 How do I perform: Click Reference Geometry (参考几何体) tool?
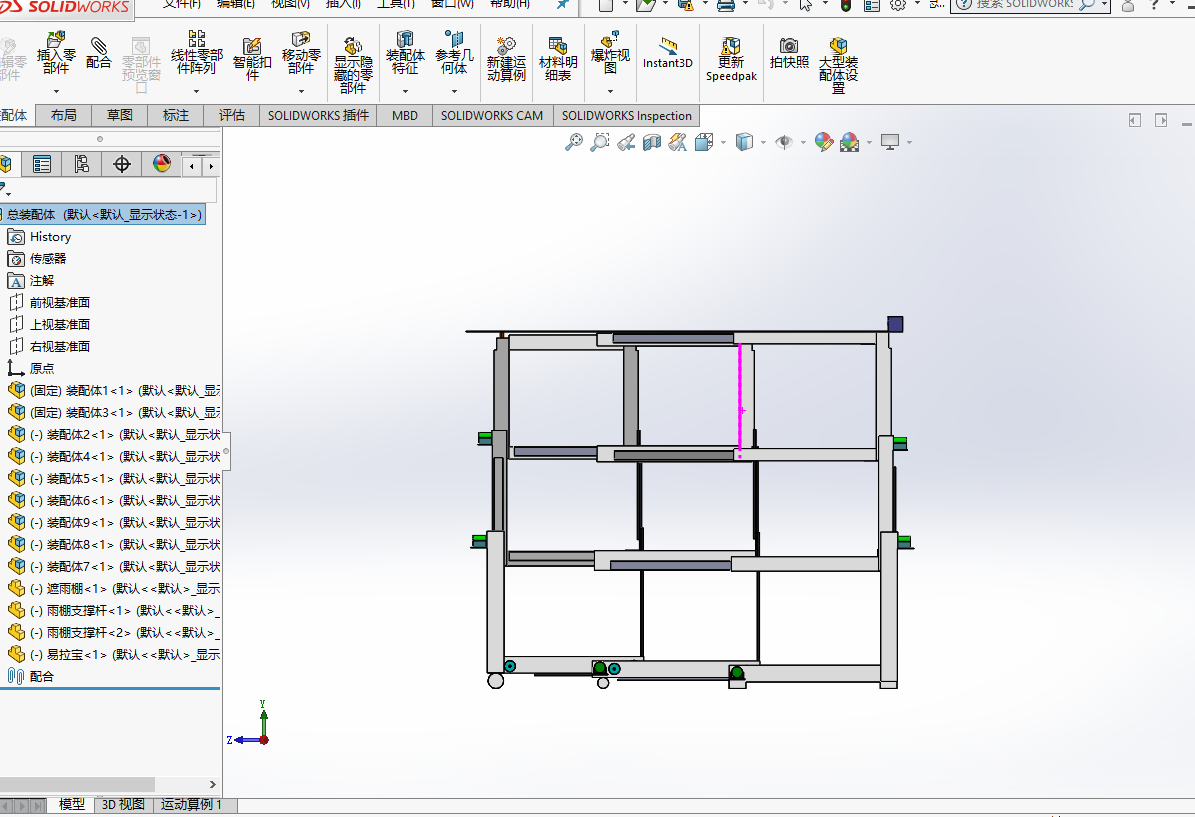point(454,53)
